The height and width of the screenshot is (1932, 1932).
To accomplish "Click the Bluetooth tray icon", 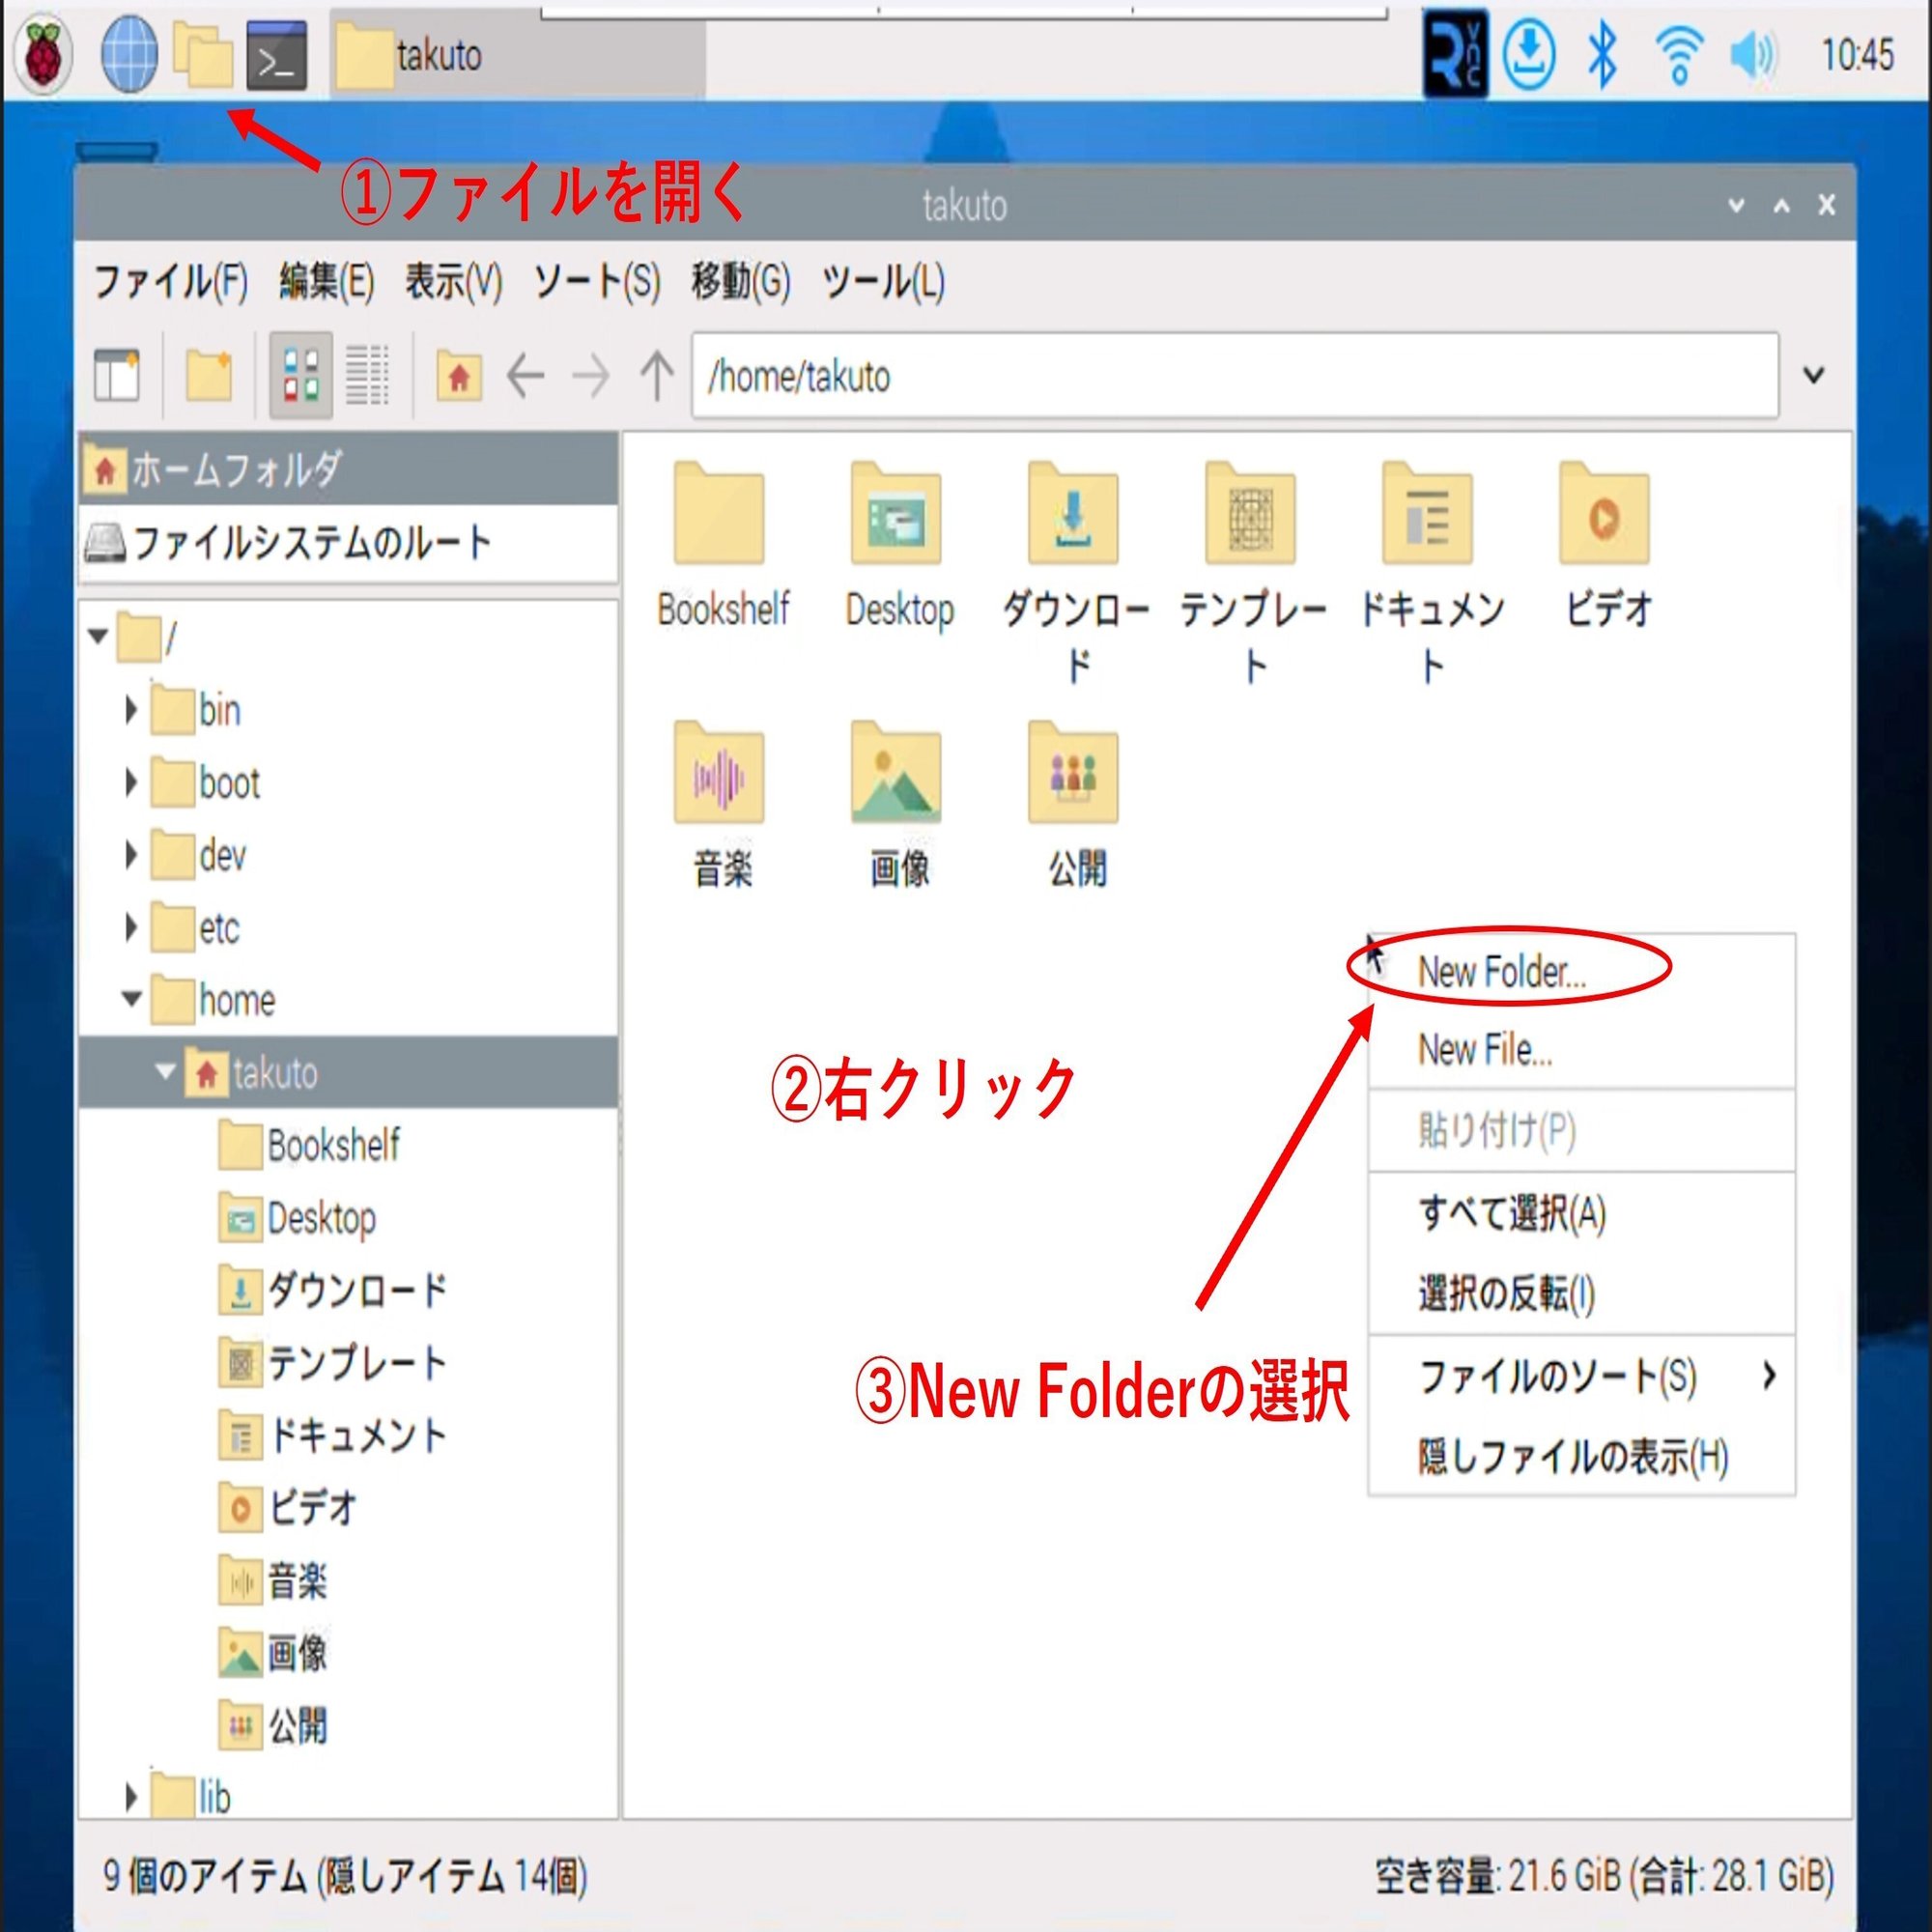I will [1602, 54].
